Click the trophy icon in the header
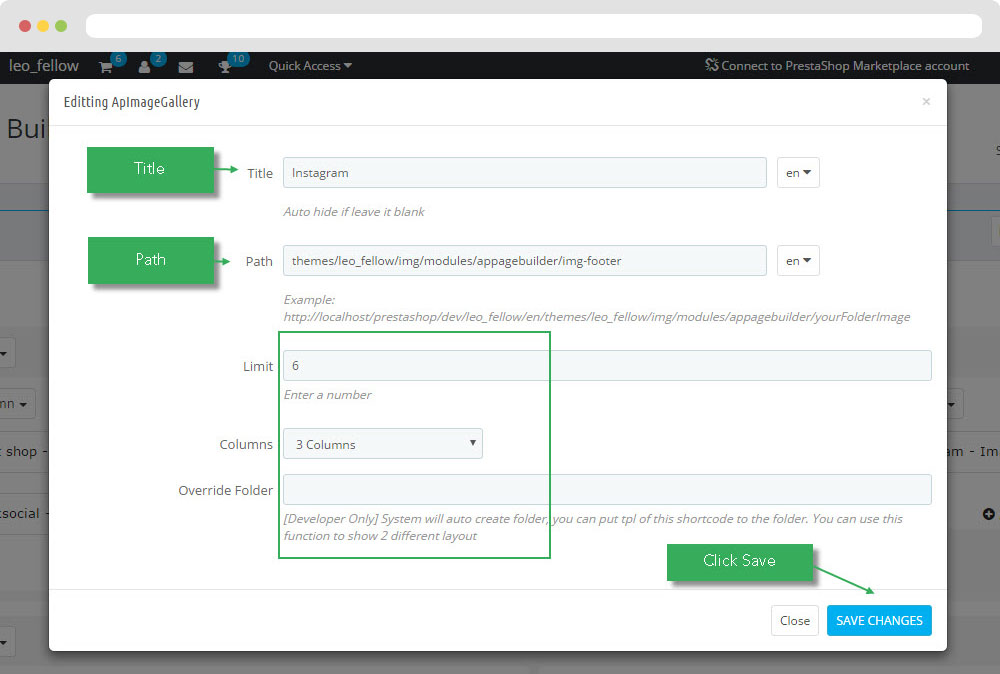The width and height of the screenshot is (1000, 674). coord(225,67)
